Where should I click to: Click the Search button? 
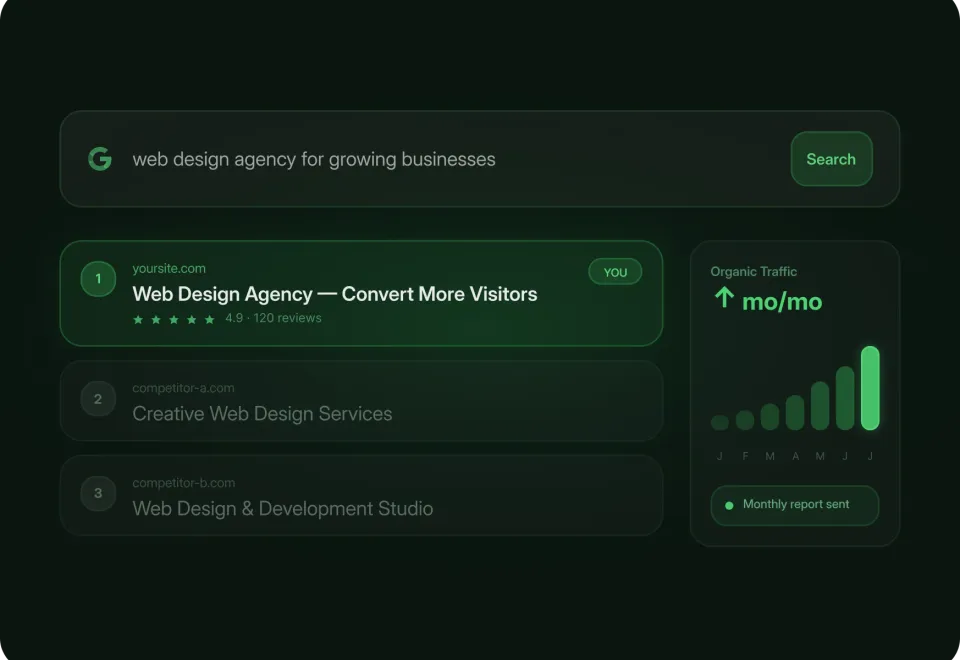[x=831, y=159]
